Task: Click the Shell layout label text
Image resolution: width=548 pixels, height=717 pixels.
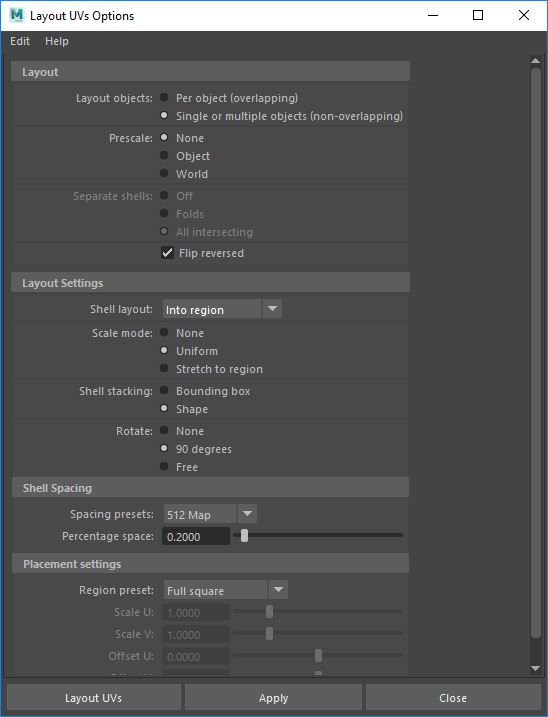Action: pyautogui.click(x=121, y=309)
